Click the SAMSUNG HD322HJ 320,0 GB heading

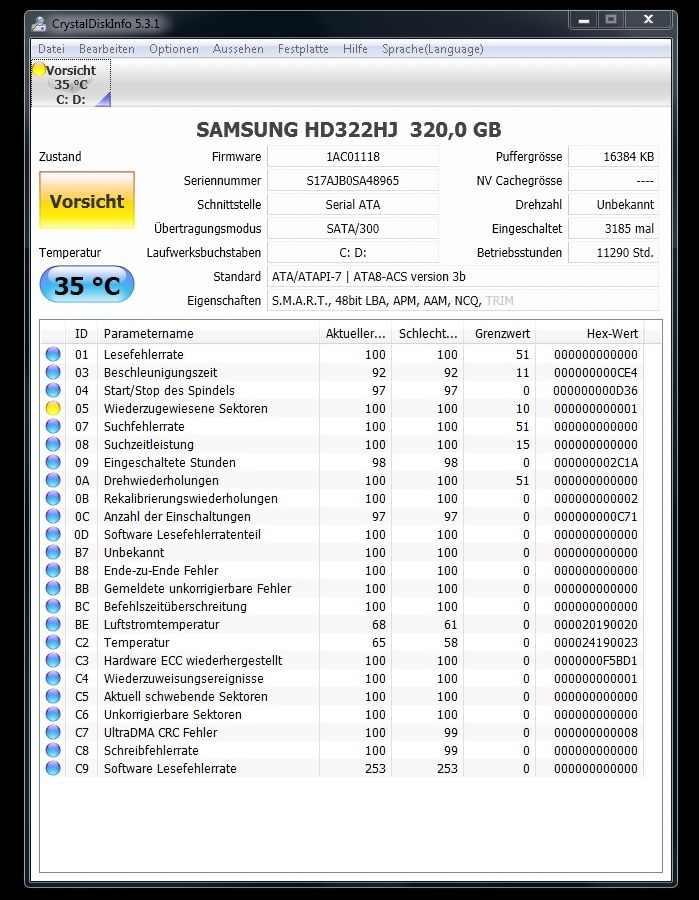tap(349, 130)
